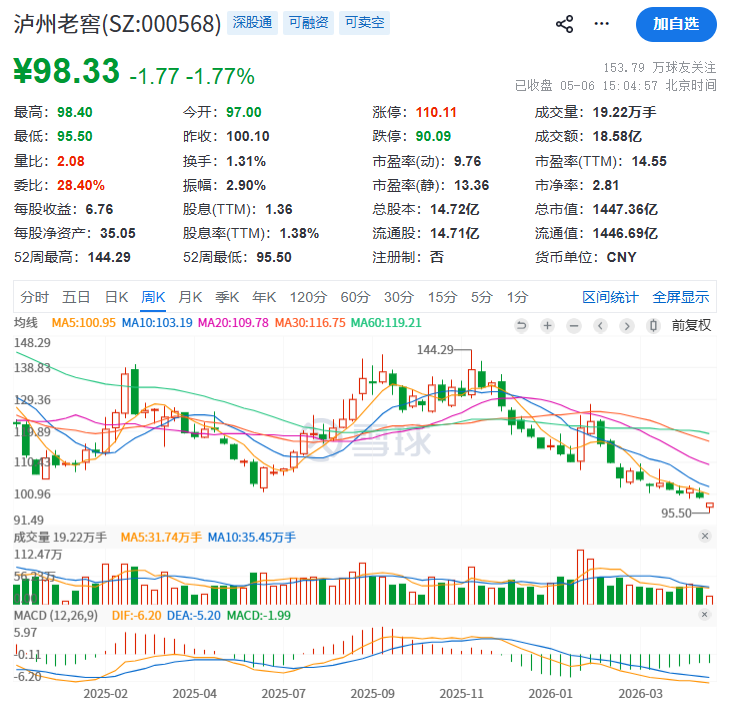The image size is (733, 710).
Task: Click the 量比 value 2.08
Action: (x=71, y=161)
